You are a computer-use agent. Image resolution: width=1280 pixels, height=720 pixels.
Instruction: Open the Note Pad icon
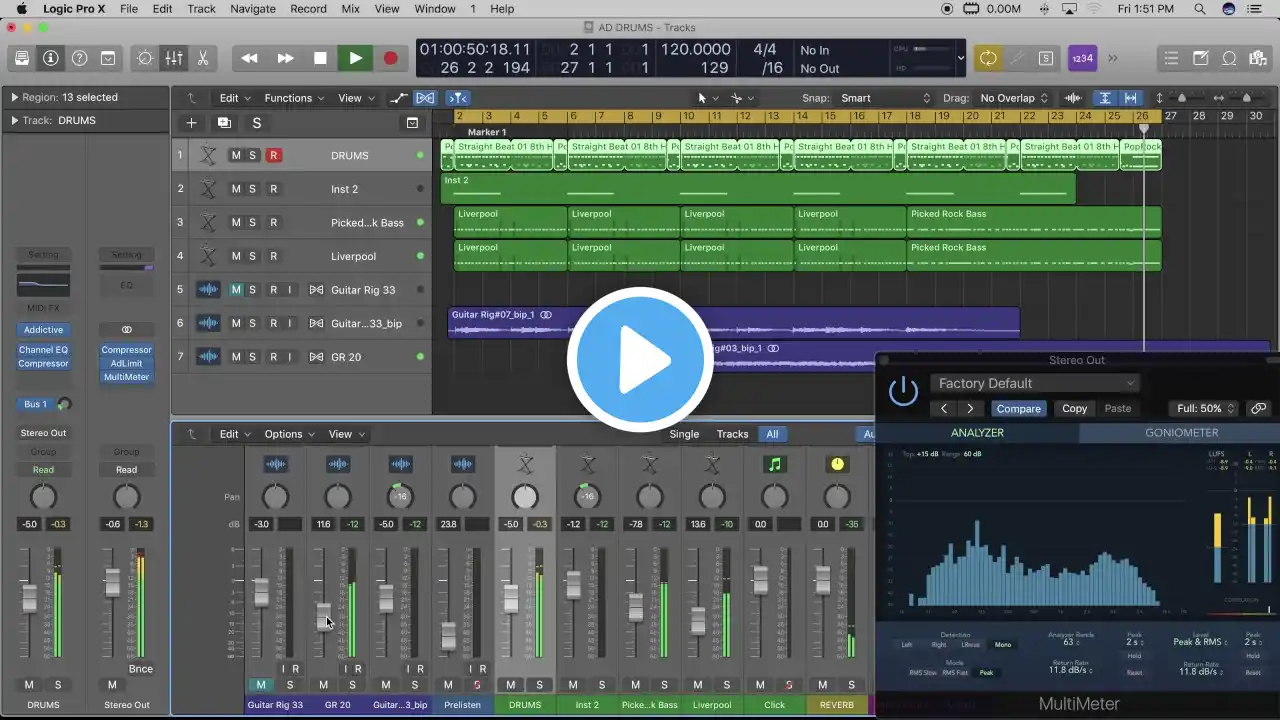pos(1201,58)
